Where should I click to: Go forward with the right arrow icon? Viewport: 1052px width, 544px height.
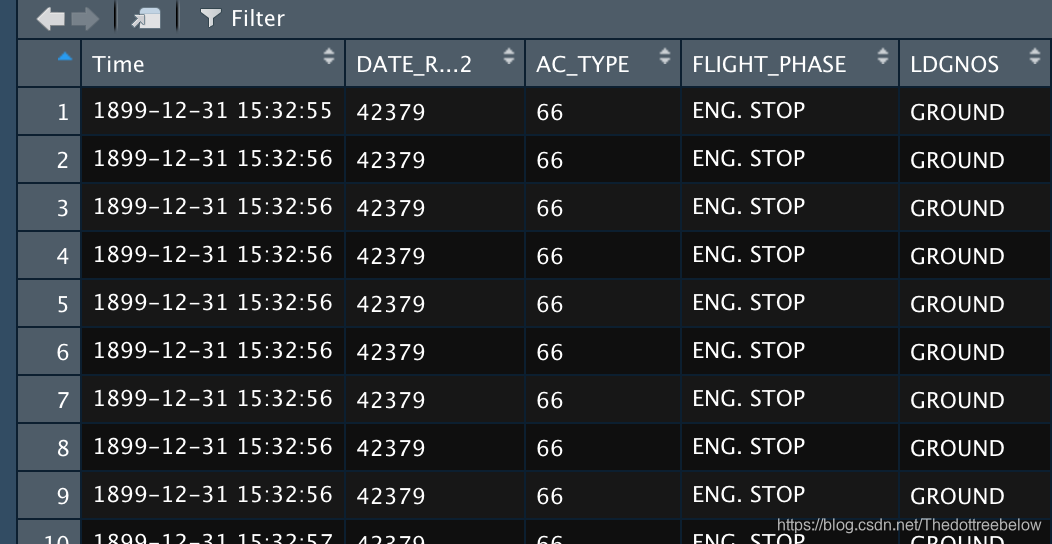click(85, 18)
